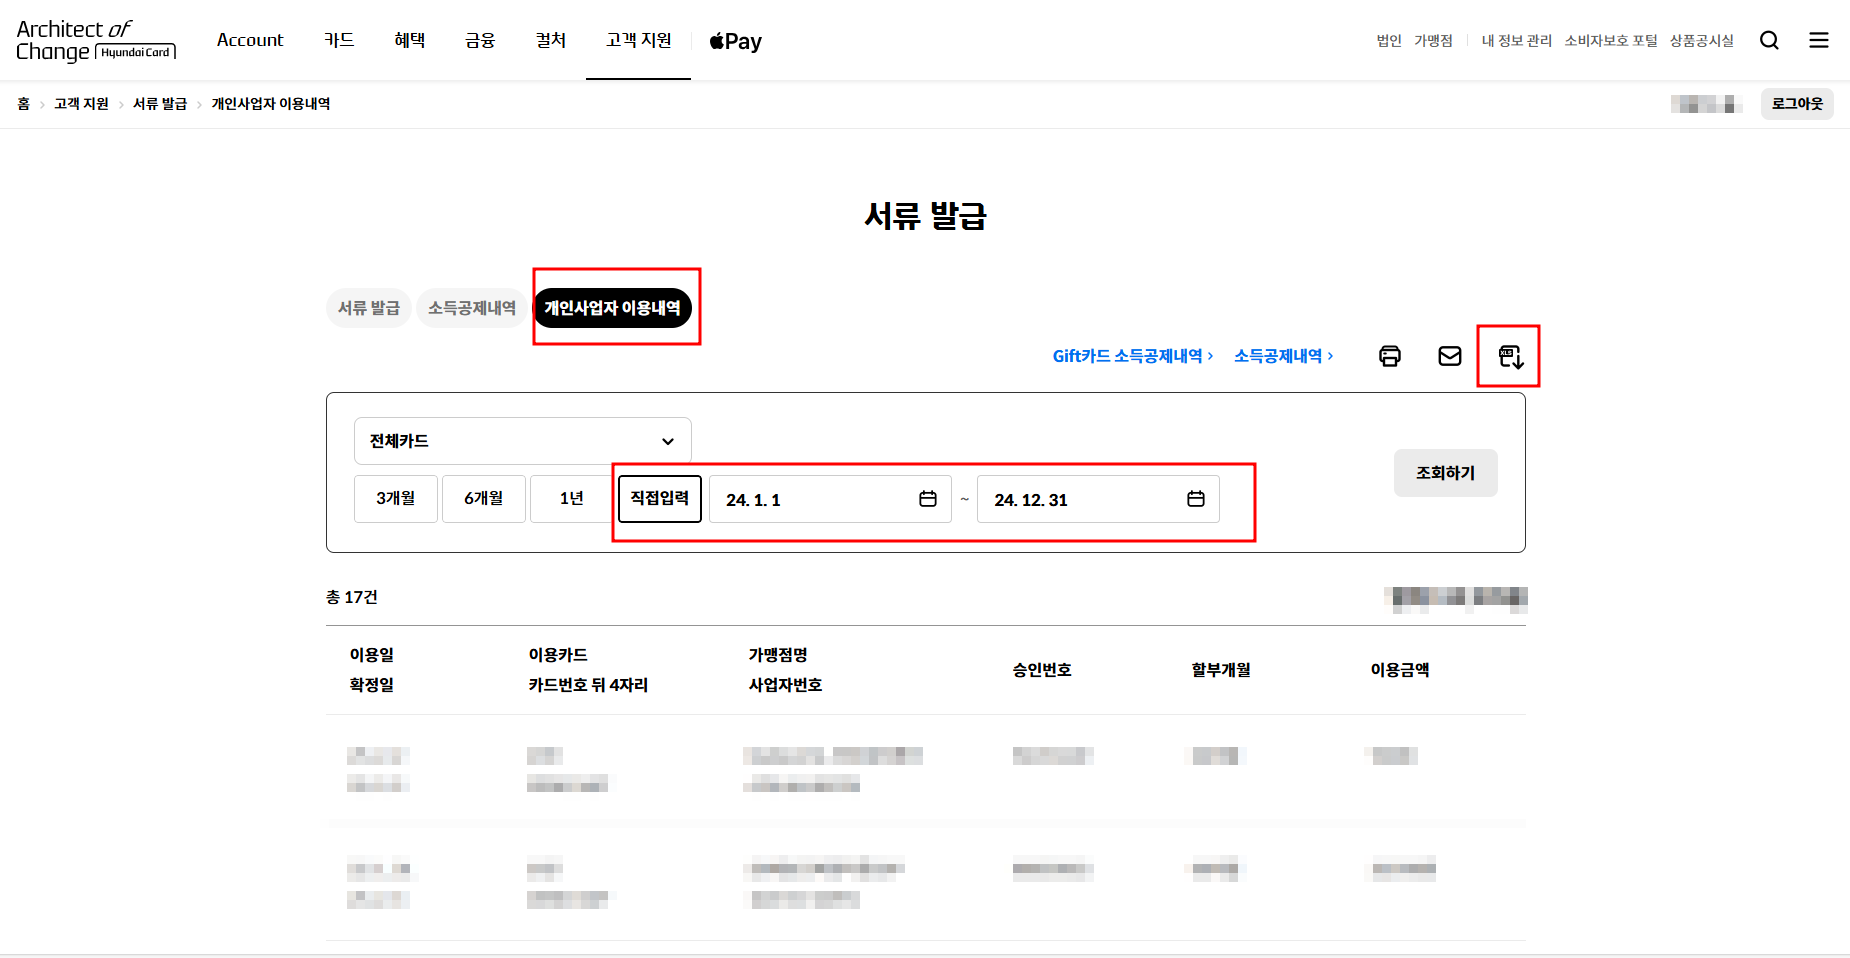This screenshot has width=1850, height=958.
Task: Click the Hyundai Card logo
Action: (96, 41)
